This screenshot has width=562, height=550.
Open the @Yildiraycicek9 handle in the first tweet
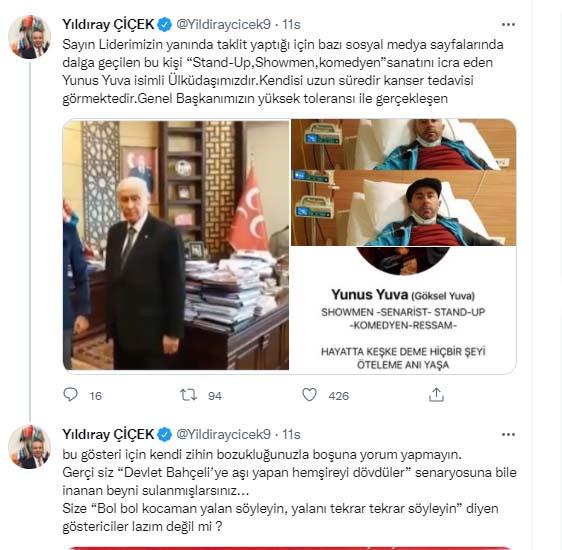click(x=223, y=24)
